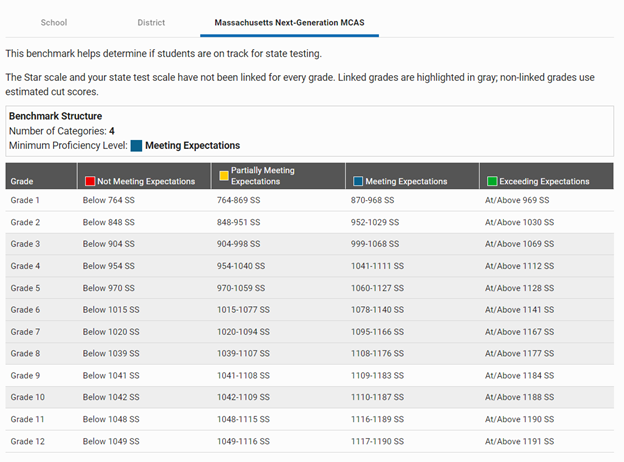Screen dimensions: 624x462
Task: Click cell '1117-1190 SS'
Action: 377,441
